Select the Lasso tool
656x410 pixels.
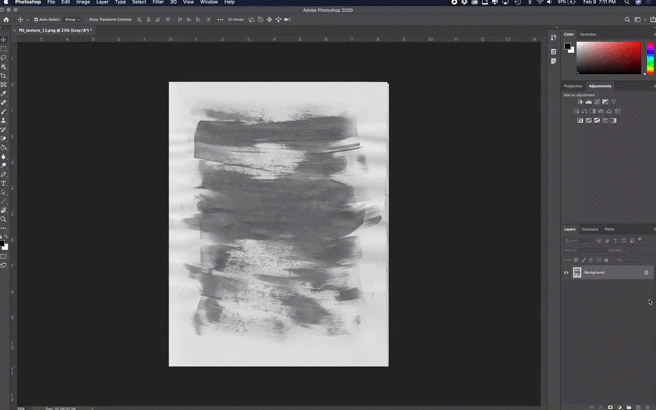coord(3,58)
